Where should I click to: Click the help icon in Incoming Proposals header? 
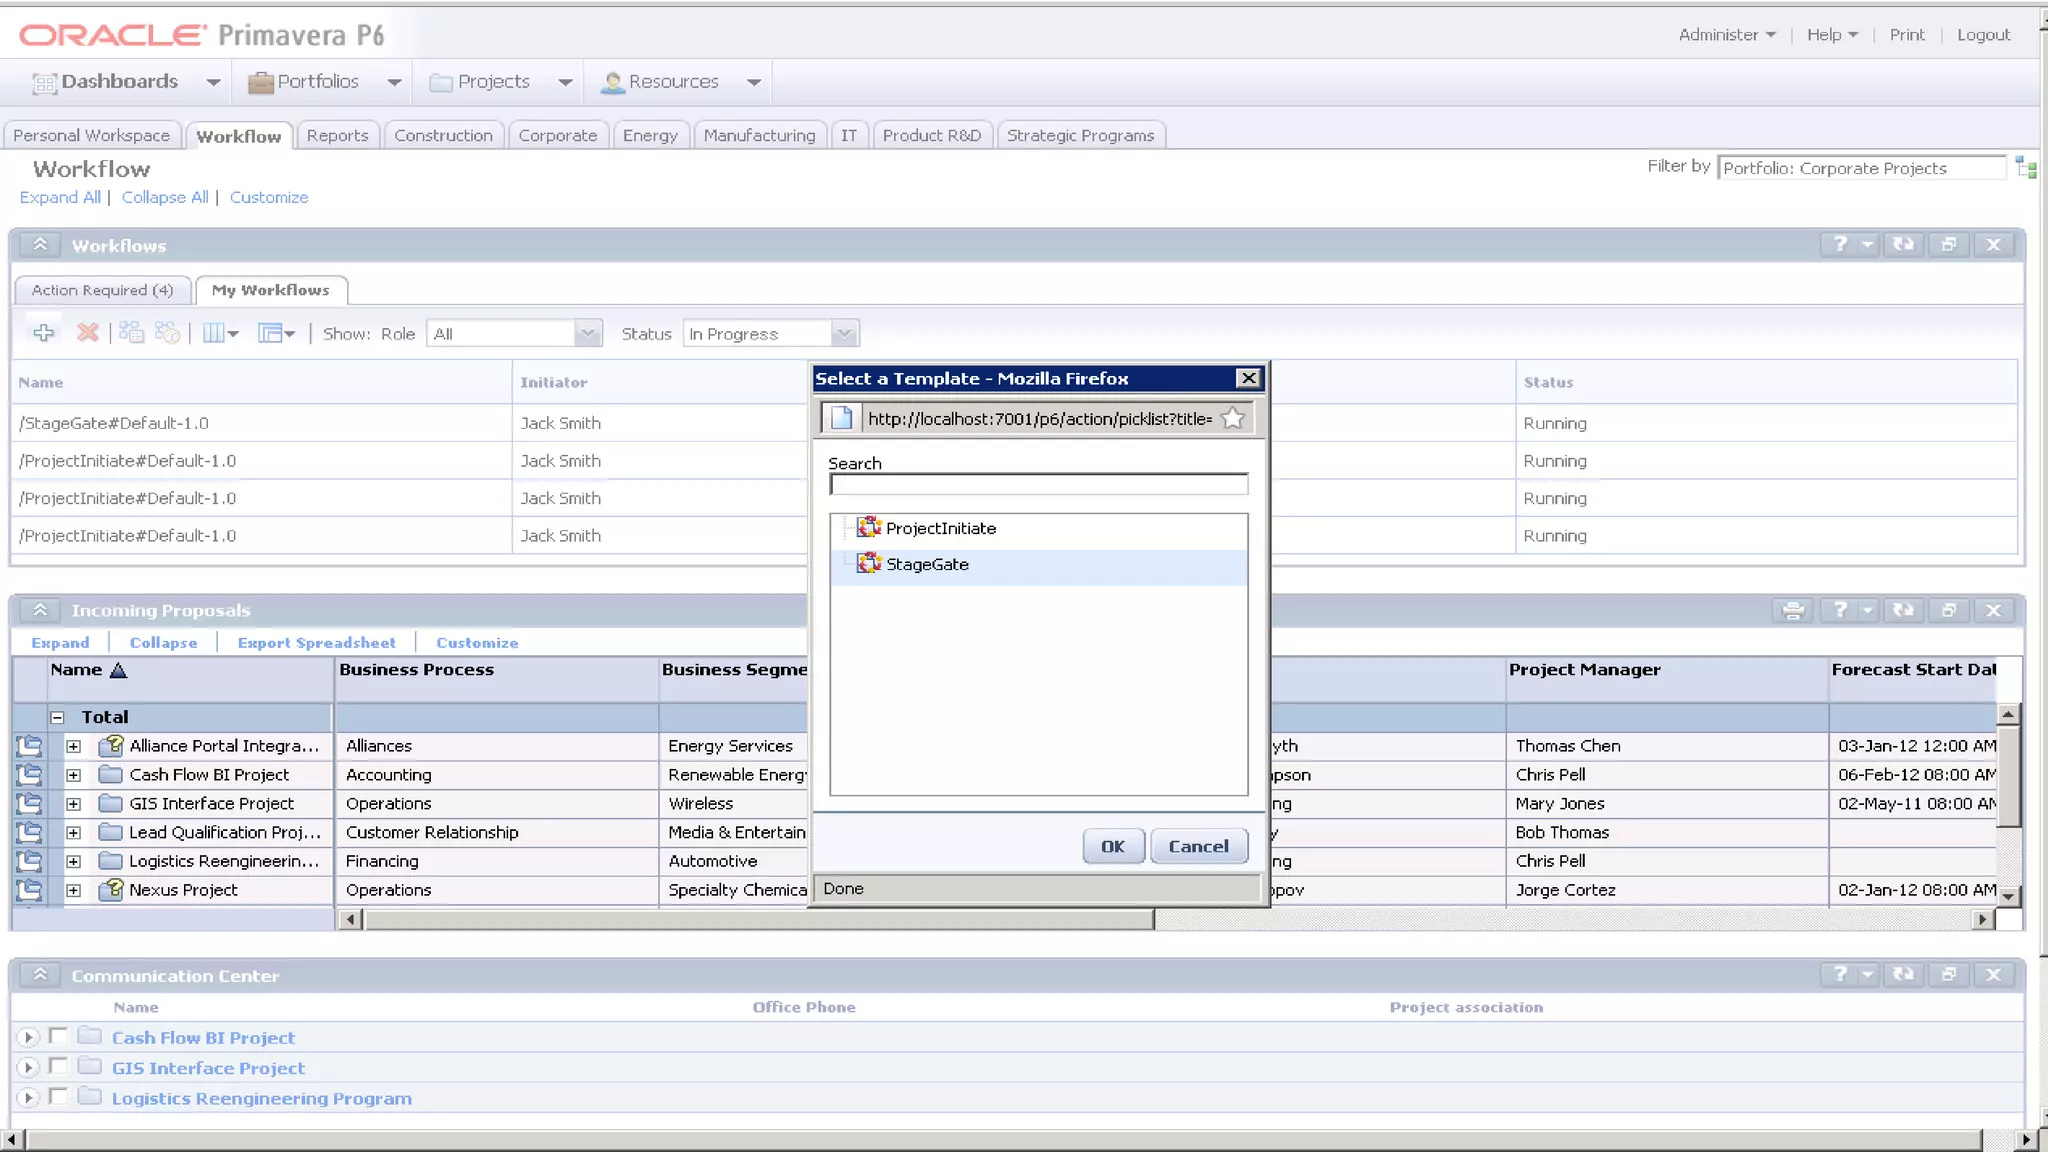[1840, 610]
